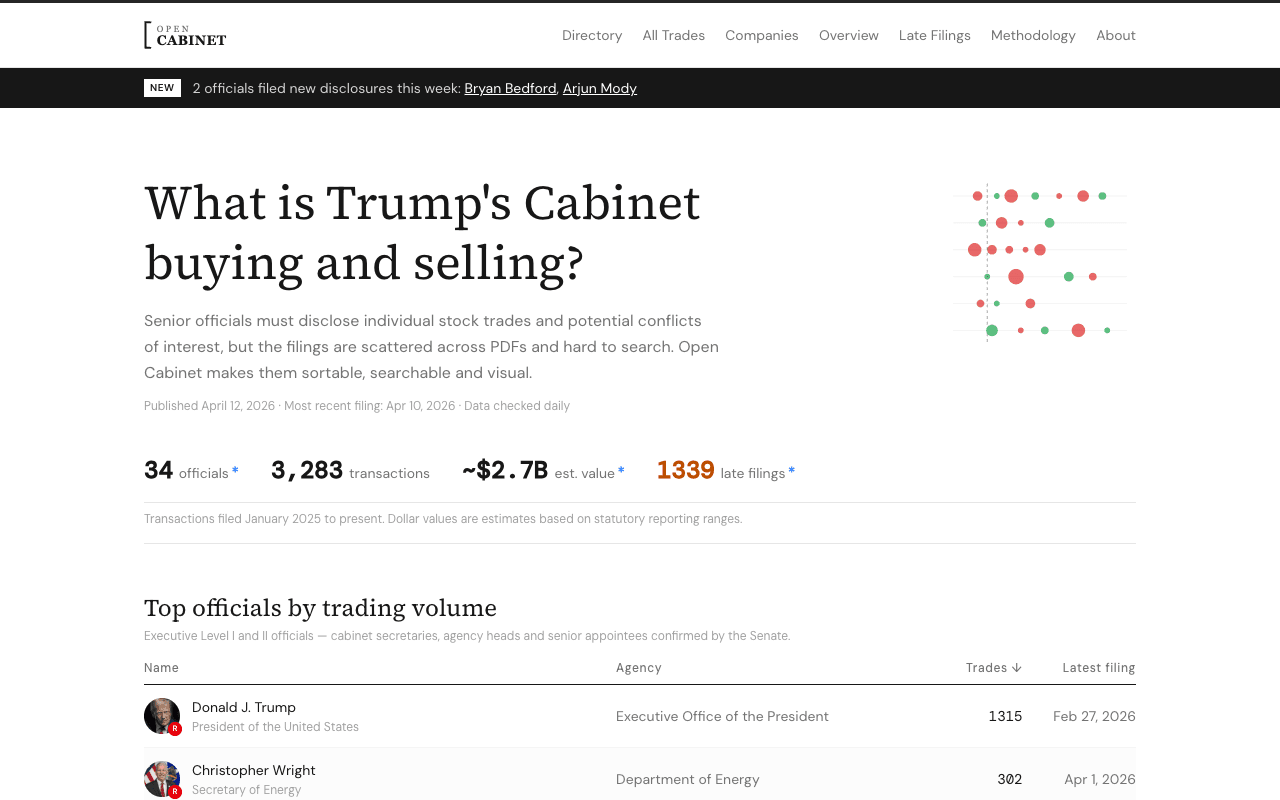Expand Donald J. Trump's trading row
1280x800 pixels.
click(640, 714)
